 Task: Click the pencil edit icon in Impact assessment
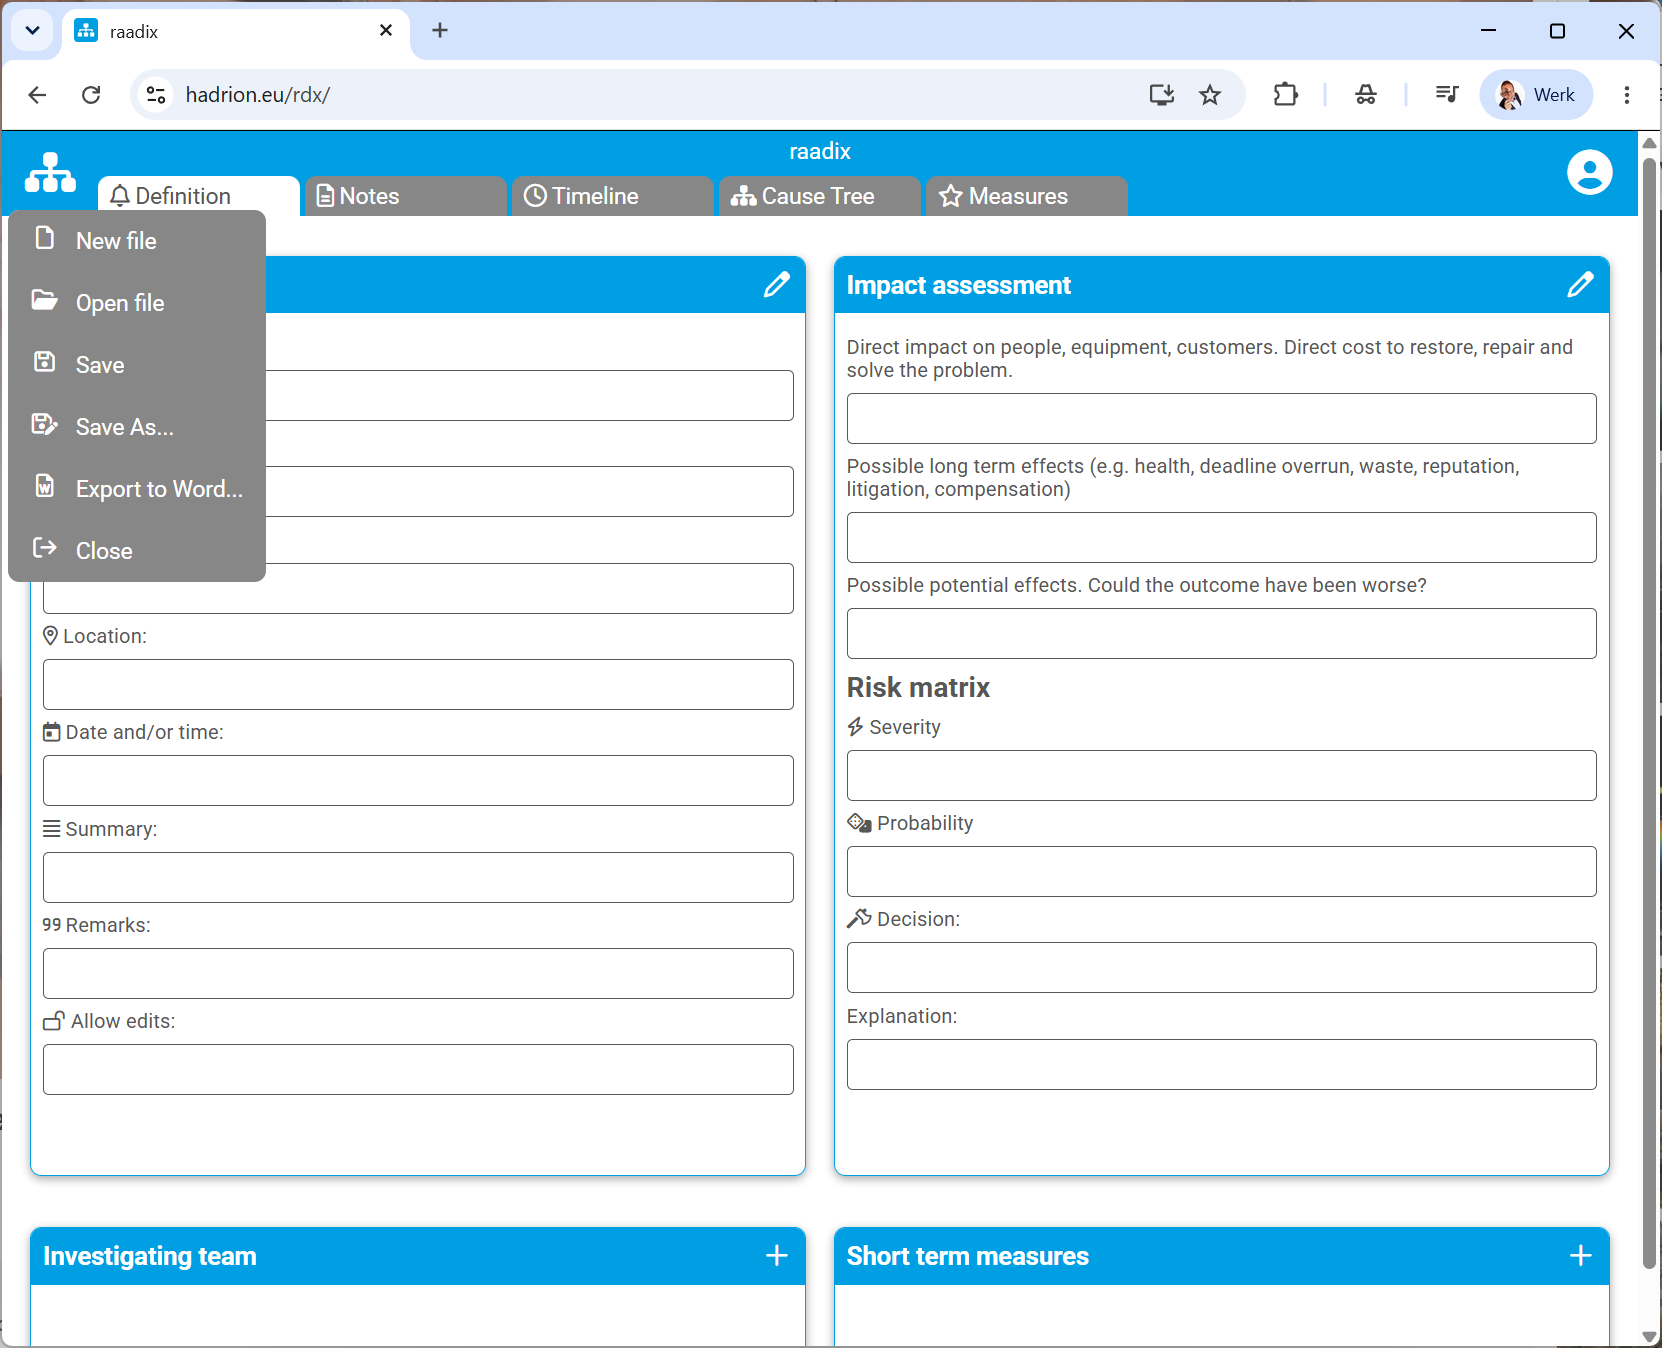[x=1580, y=285]
